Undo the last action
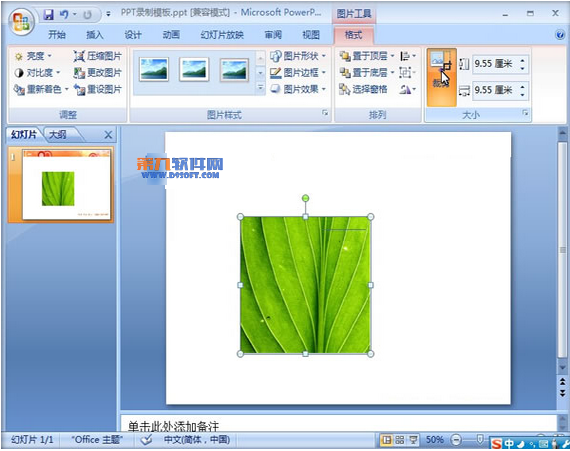The image size is (570, 451). tap(64, 15)
